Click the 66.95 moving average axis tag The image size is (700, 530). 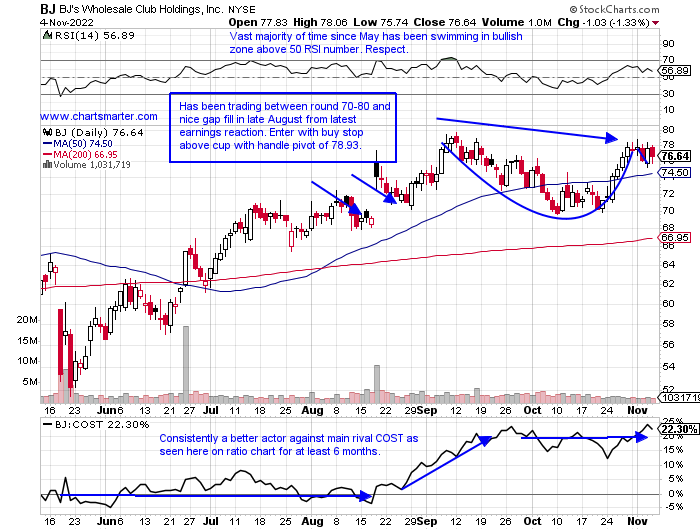(x=675, y=237)
